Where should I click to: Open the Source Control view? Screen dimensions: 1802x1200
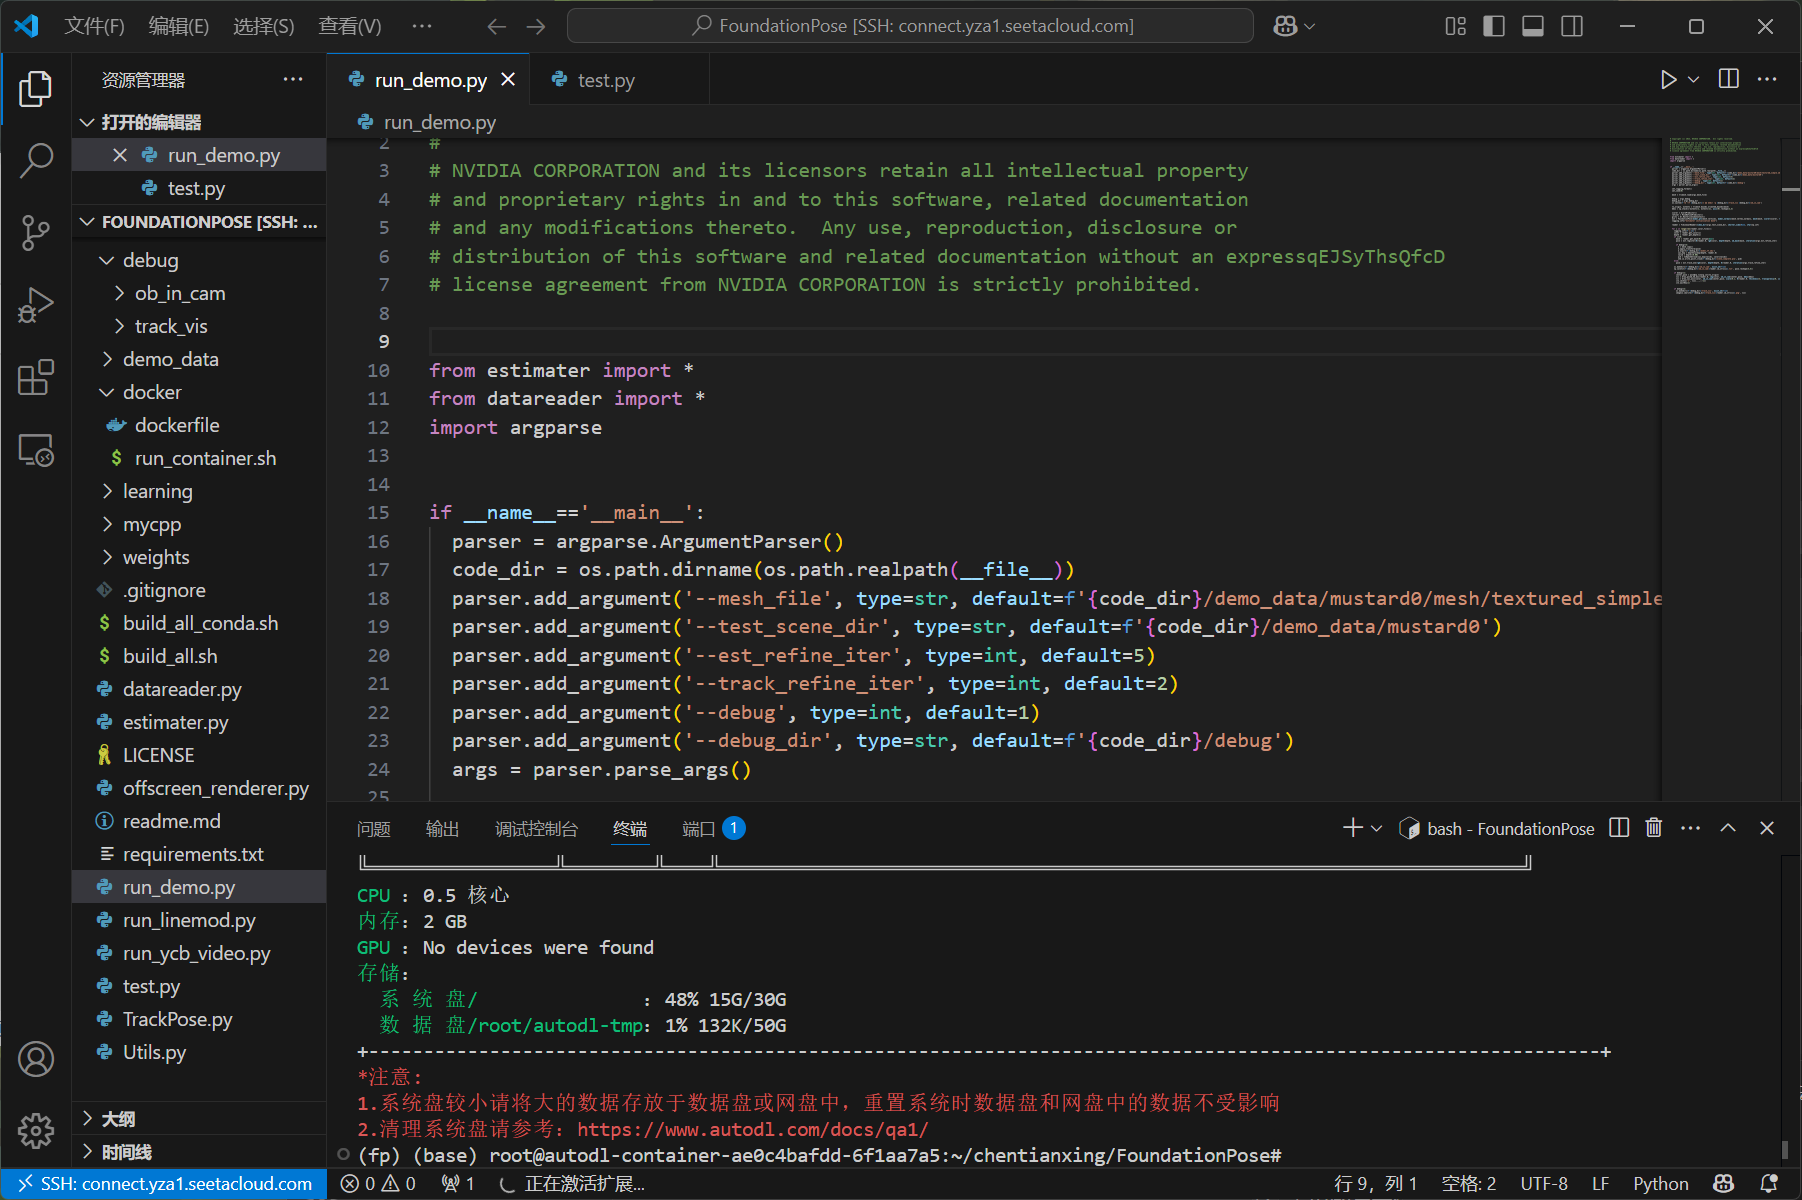point(36,232)
